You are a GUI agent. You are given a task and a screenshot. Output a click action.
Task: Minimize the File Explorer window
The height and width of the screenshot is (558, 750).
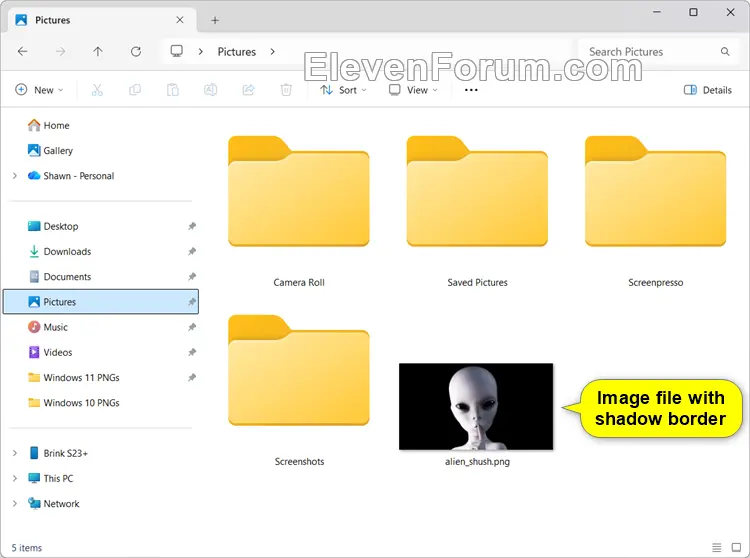657,12
